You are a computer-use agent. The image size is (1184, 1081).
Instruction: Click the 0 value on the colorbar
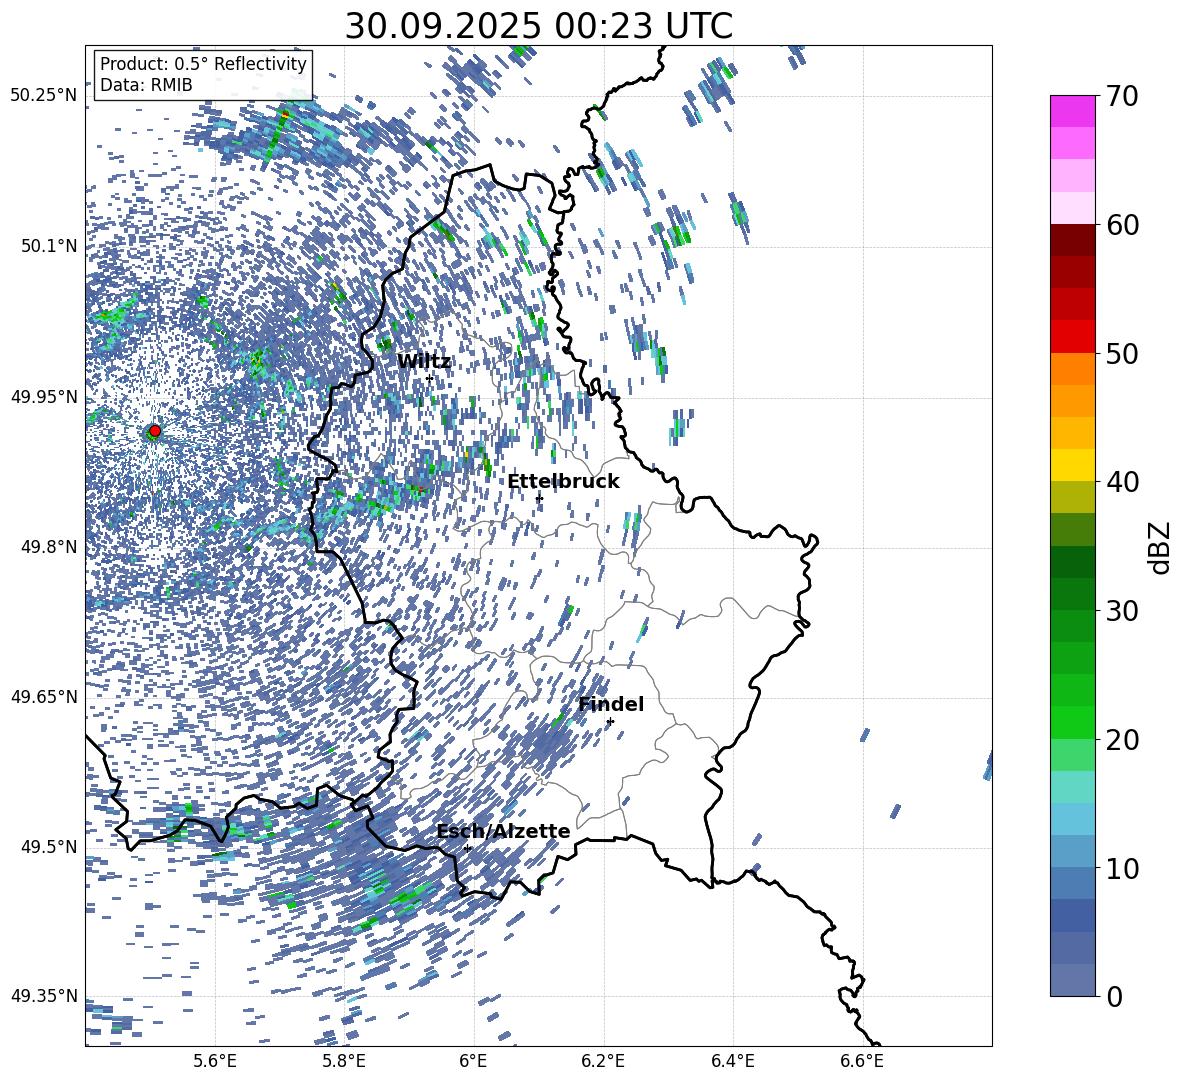1114,996
